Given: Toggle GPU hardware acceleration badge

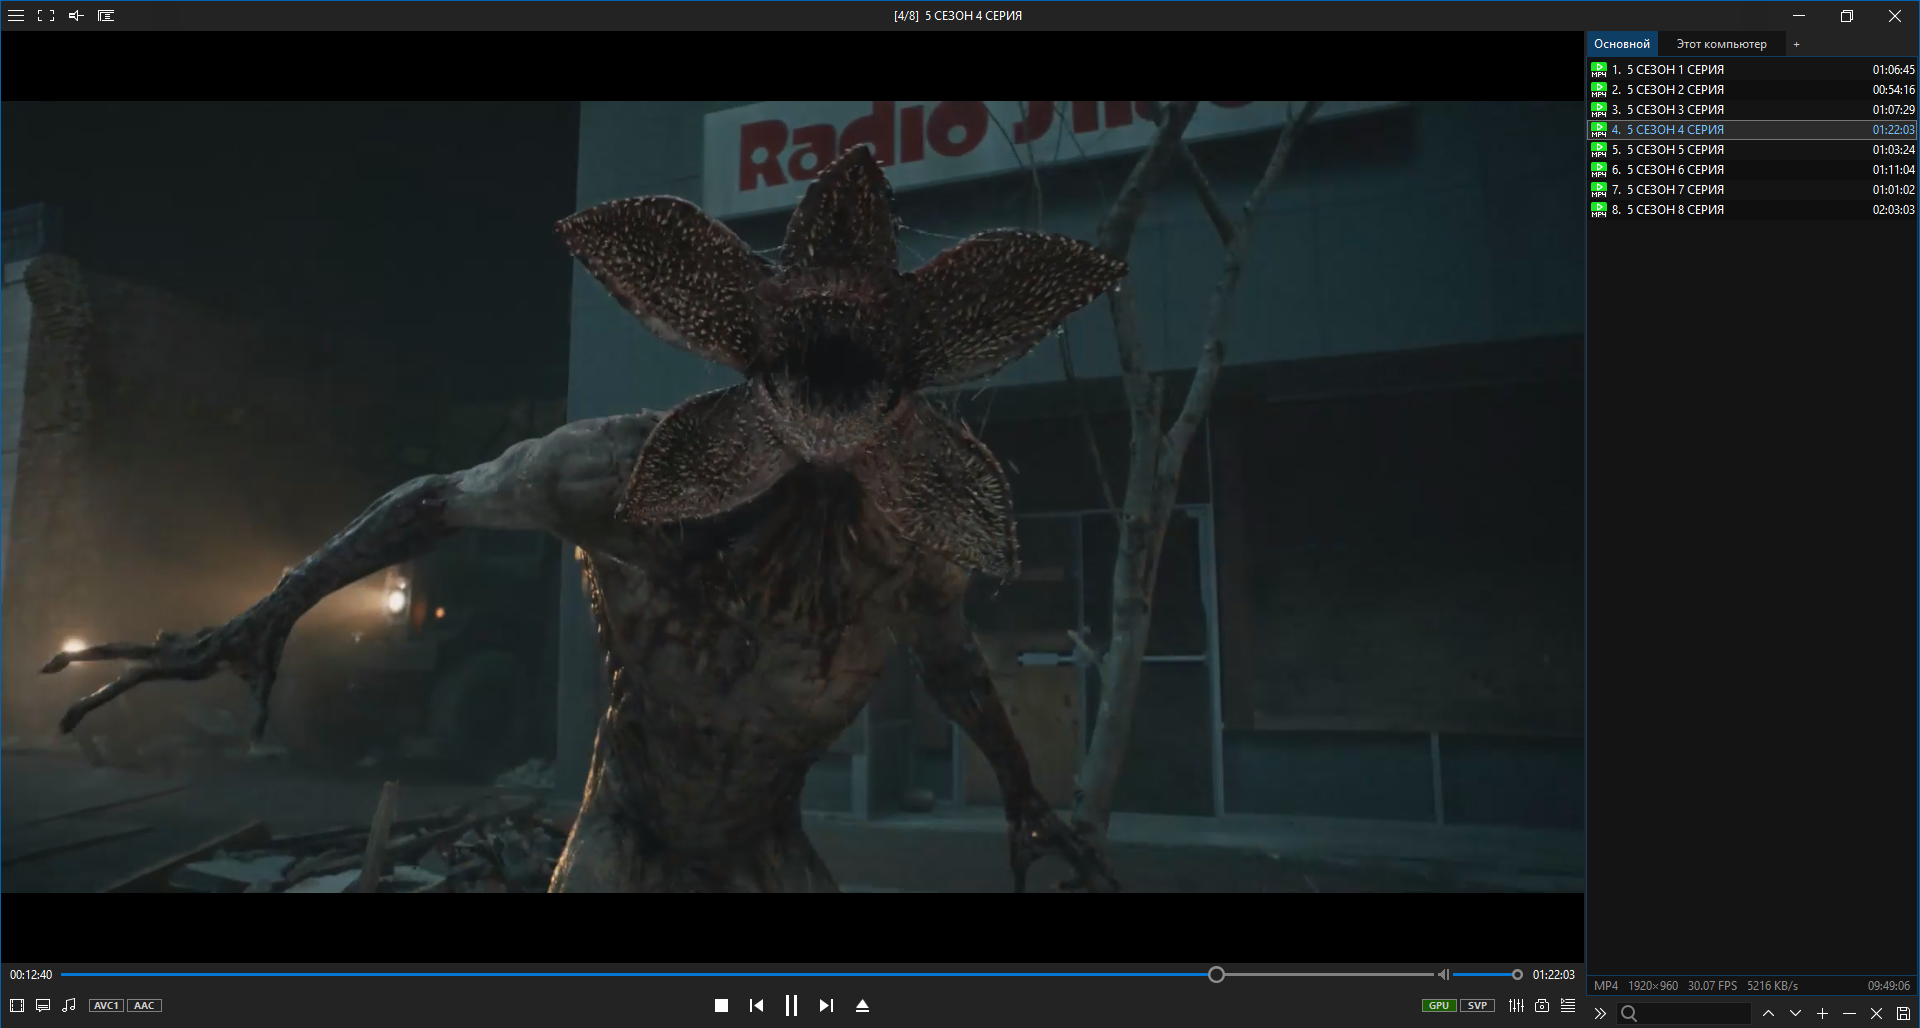Looking at the screenshot, I should point(1439,1006).
